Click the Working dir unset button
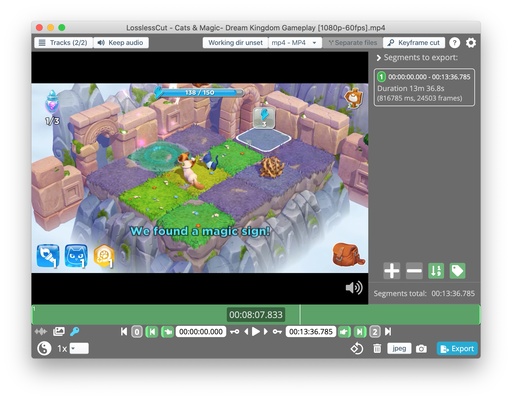512x400 pixels. tap(235, 43)
